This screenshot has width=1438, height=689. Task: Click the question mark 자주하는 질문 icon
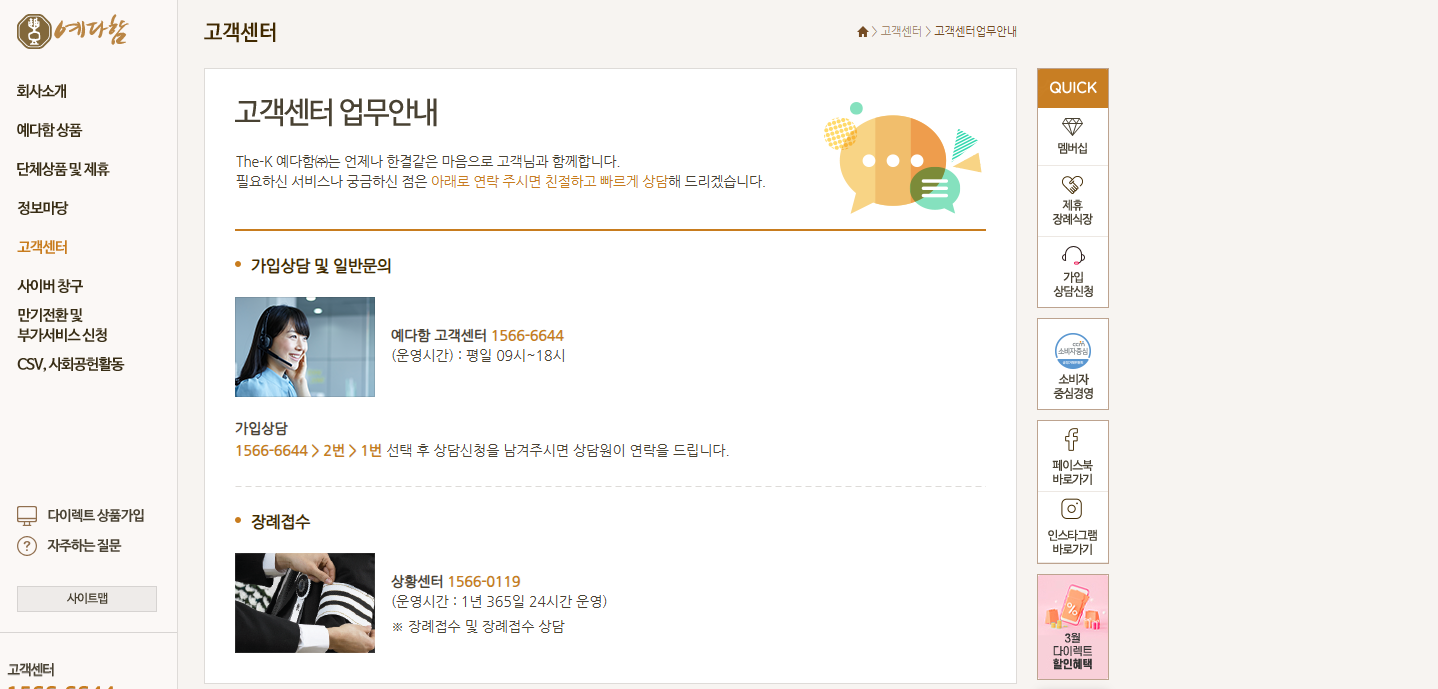click(27, 546)
